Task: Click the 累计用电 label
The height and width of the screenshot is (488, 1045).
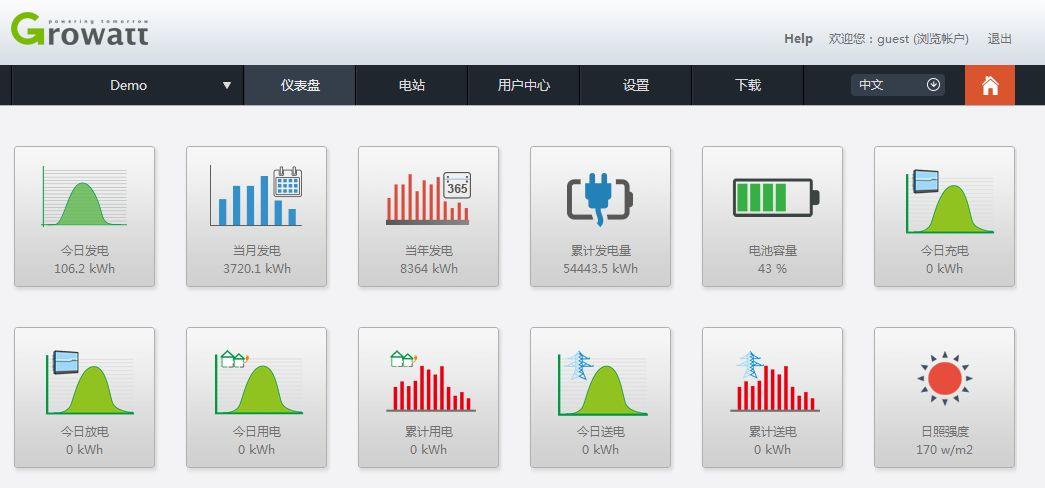Action: (x=429, y=432)
